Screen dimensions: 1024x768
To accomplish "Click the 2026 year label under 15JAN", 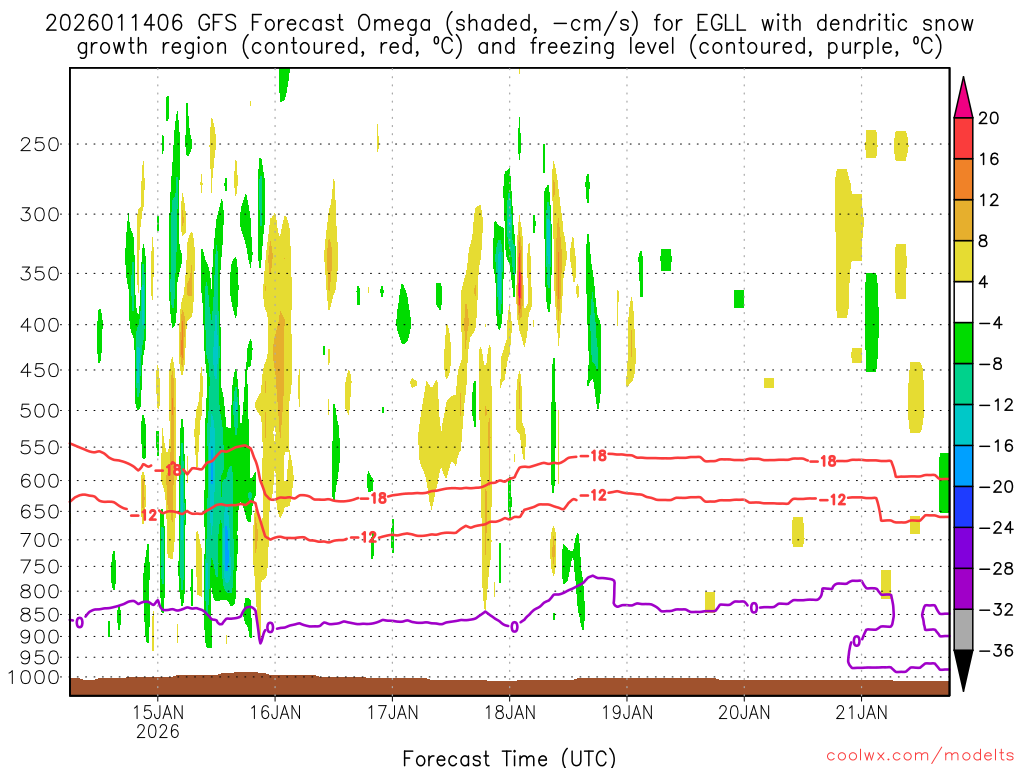I will click(x=157, y=731).
